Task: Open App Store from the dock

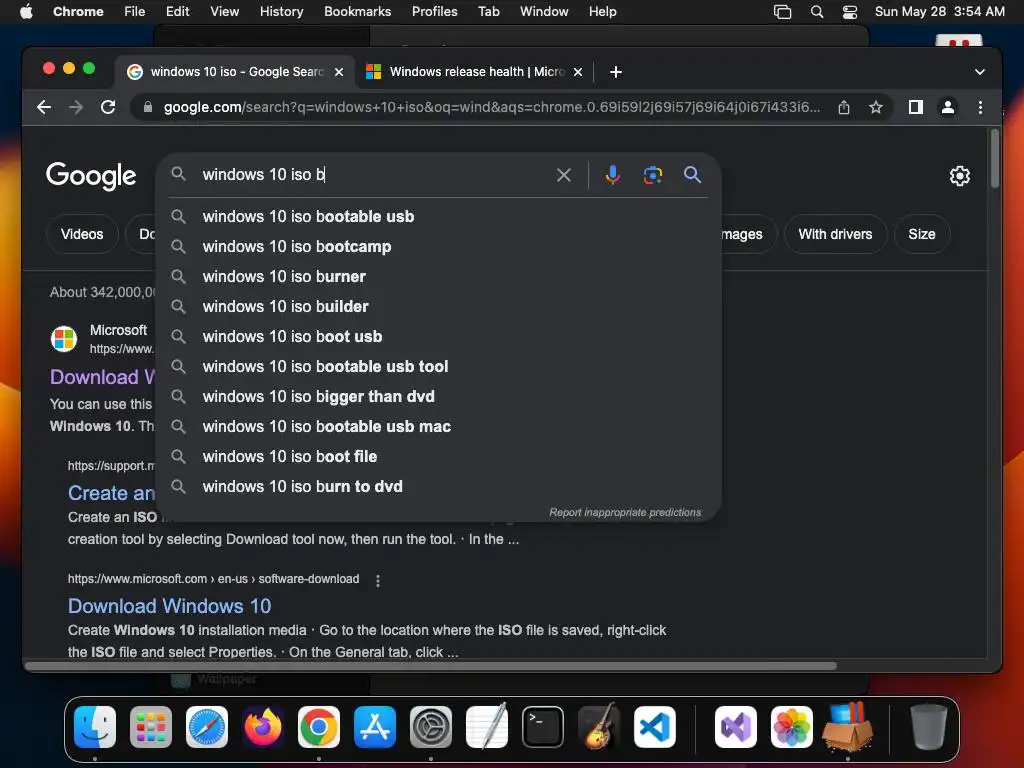Action: tap(375, 726)
